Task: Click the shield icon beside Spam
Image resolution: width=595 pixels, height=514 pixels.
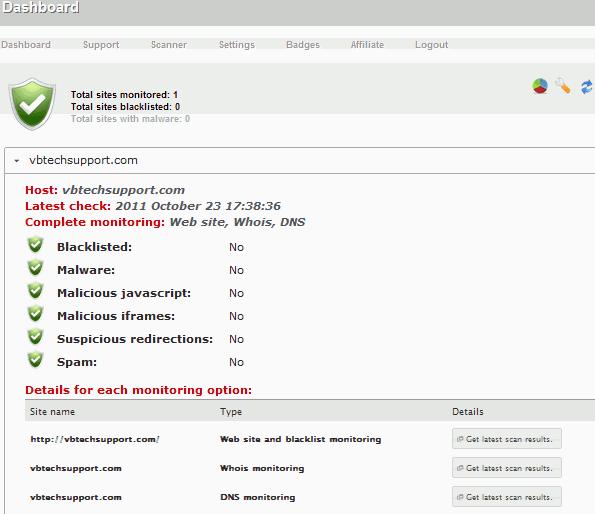Action: 36,360
